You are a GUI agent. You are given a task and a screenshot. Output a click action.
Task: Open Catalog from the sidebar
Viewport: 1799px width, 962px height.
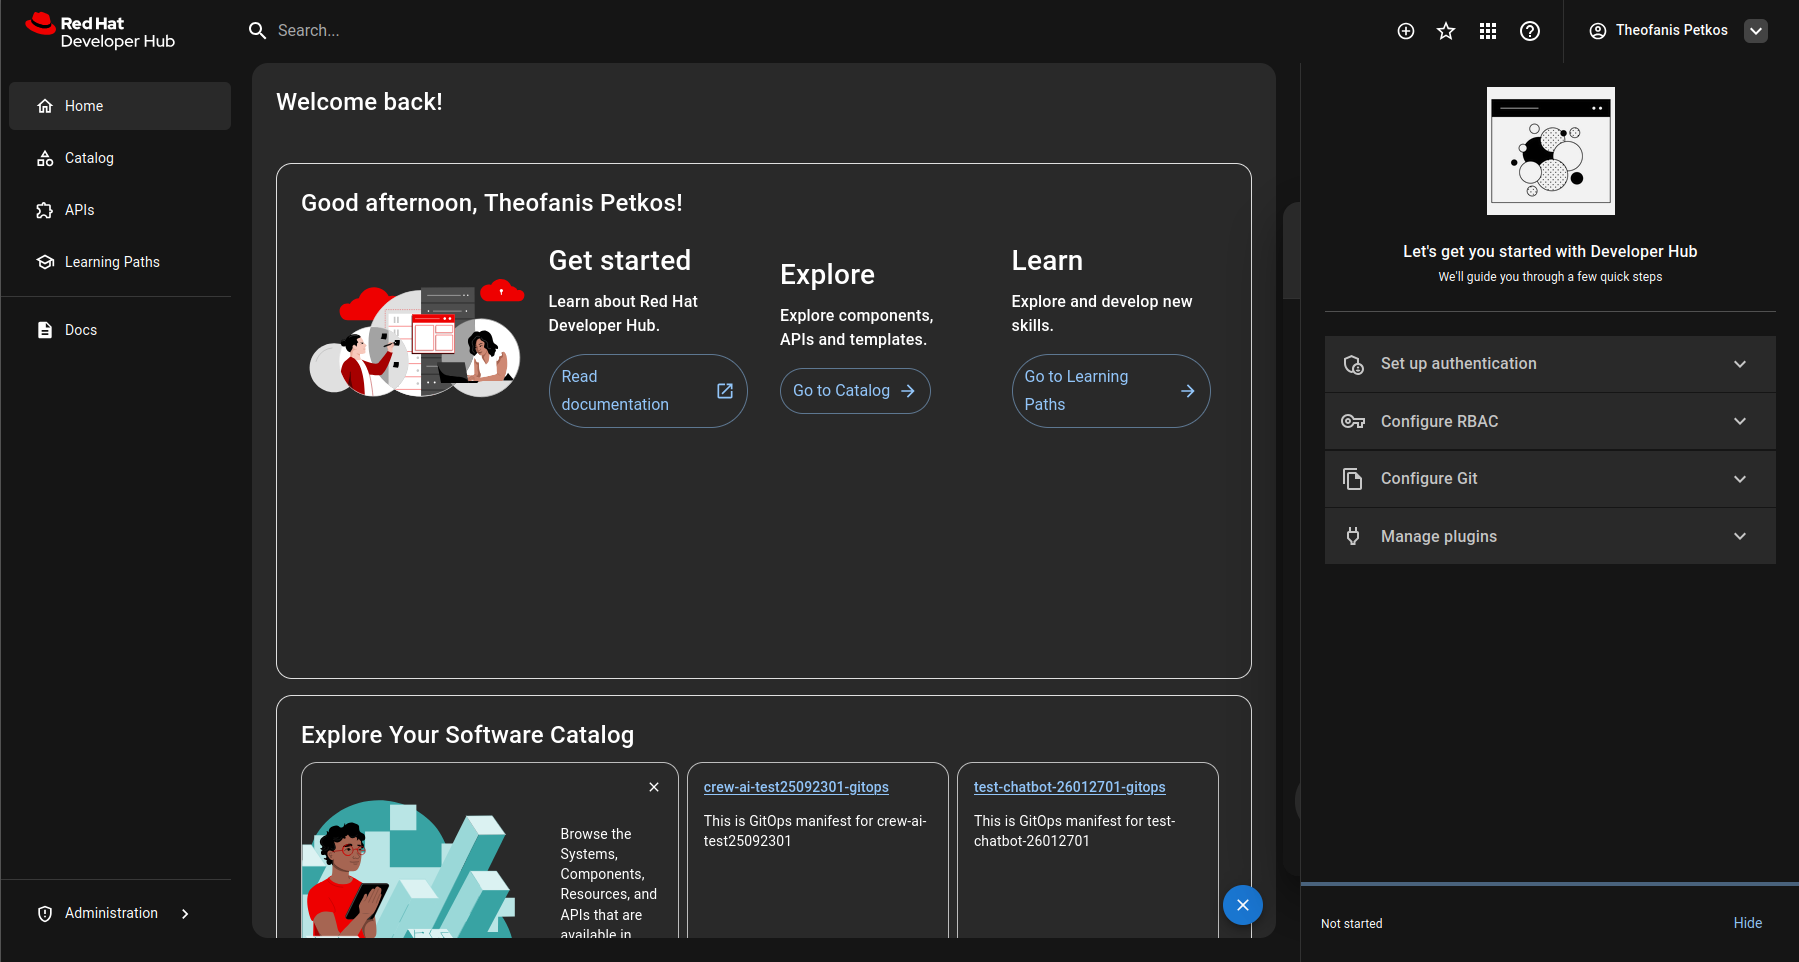click(120, 158)
